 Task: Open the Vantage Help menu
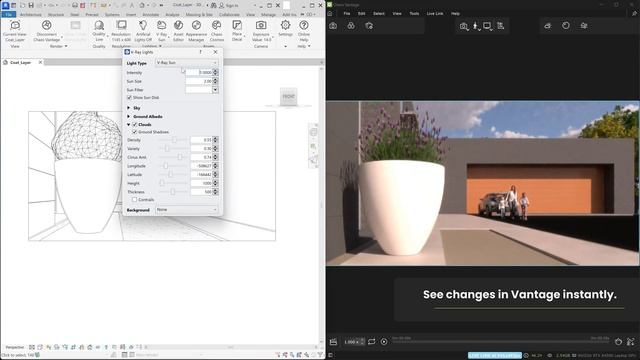point(455,13)
